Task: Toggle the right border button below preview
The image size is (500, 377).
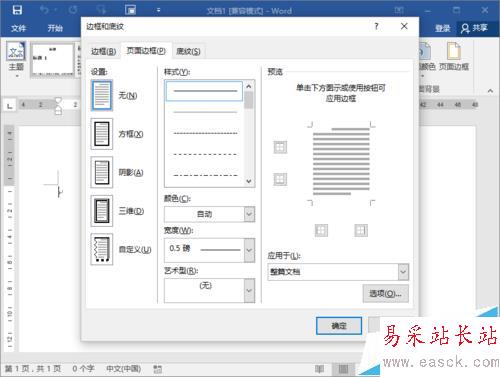Action: pyautogui.click(x=361, y=230)
